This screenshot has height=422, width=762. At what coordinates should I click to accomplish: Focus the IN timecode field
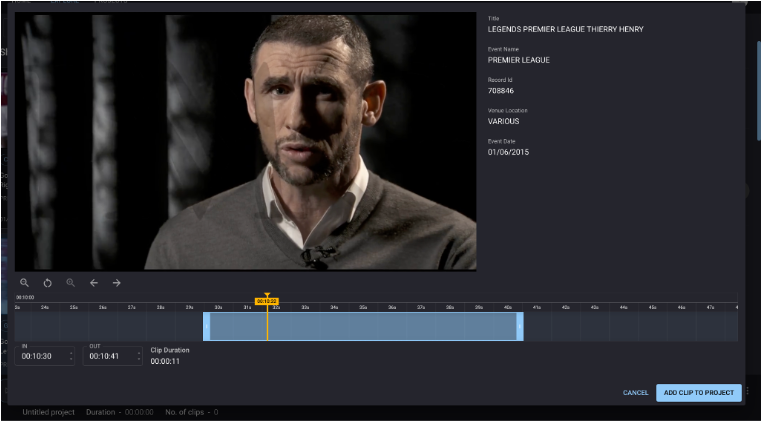point(45,356)
